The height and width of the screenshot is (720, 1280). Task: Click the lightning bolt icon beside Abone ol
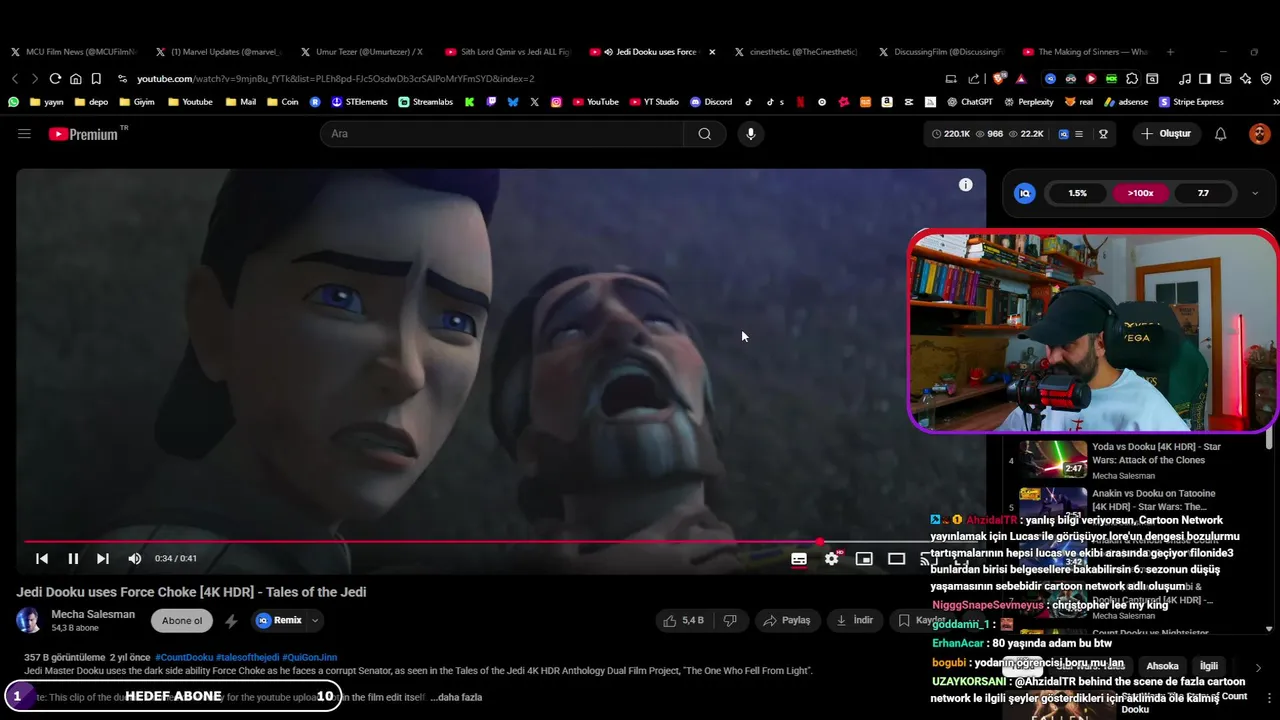click(231, 621)
